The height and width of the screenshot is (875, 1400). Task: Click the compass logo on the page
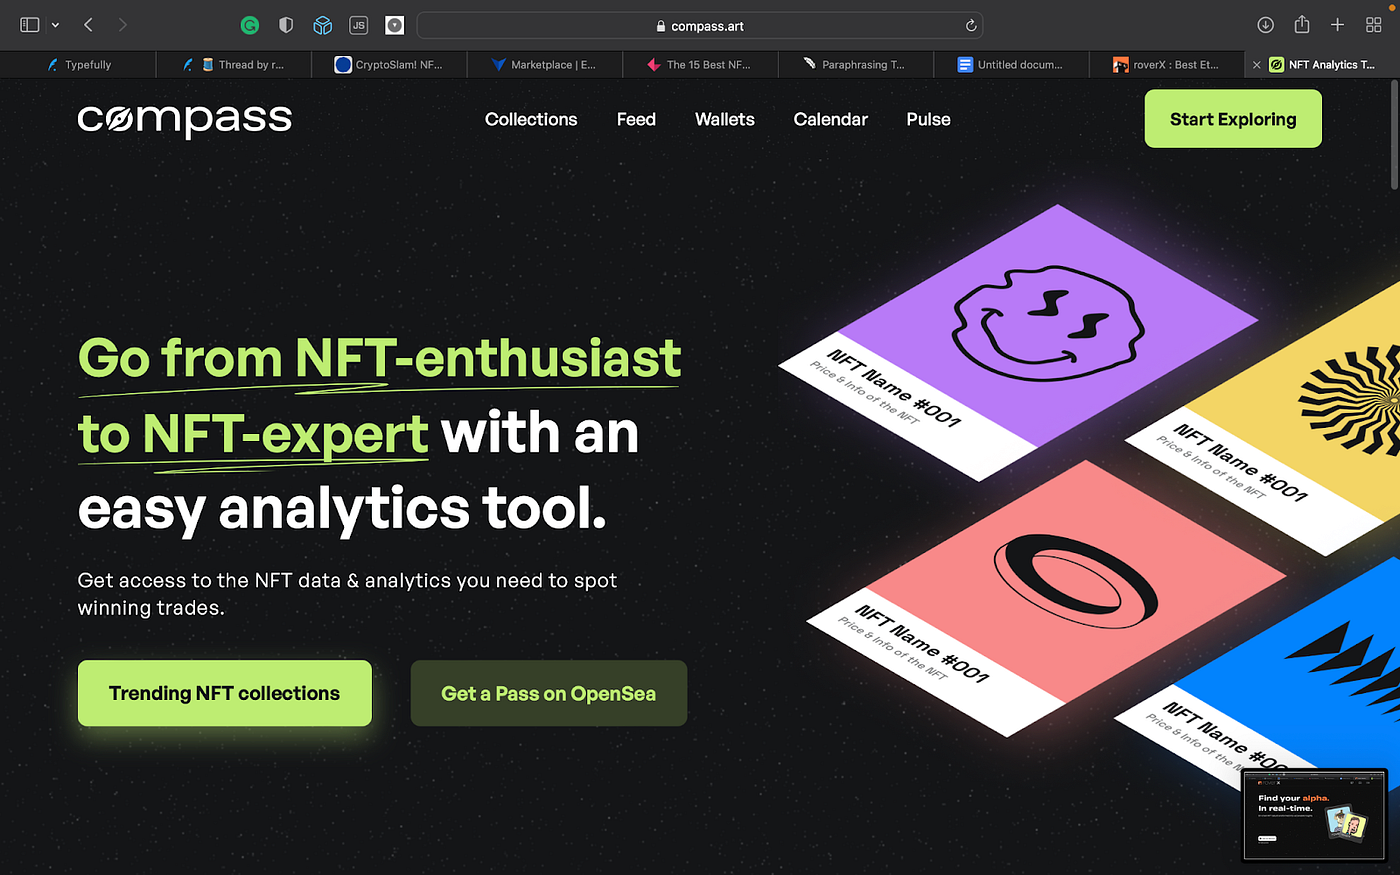(x=184, y=119)
